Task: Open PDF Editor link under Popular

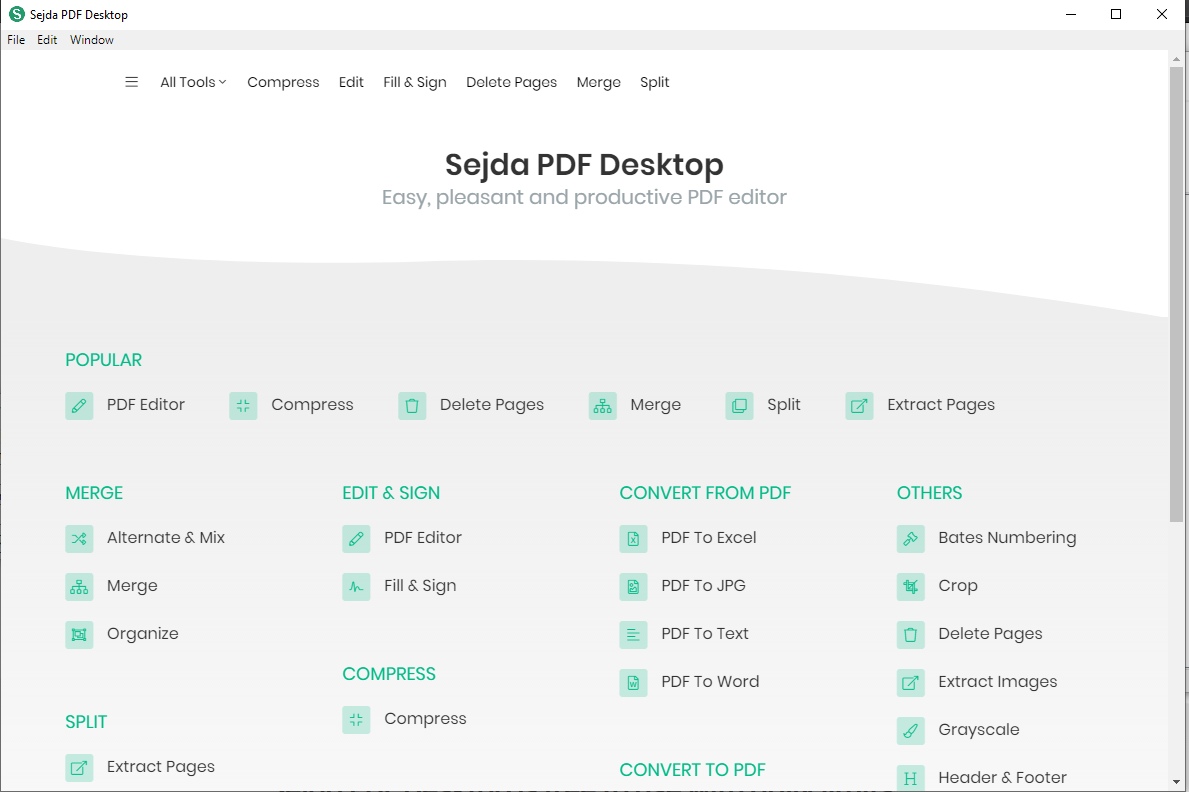Action: [x=146, y=404]
